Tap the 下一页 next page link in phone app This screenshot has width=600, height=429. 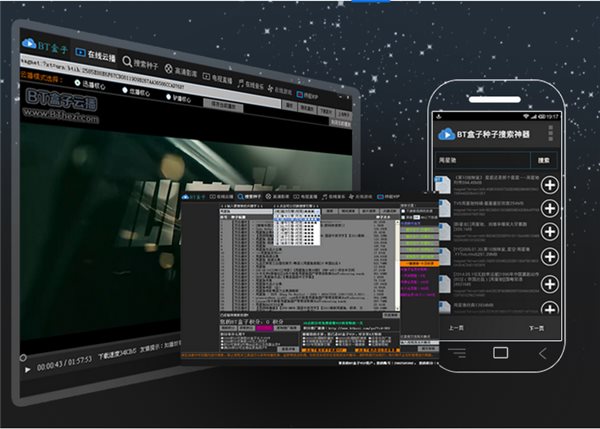(536, 328)
